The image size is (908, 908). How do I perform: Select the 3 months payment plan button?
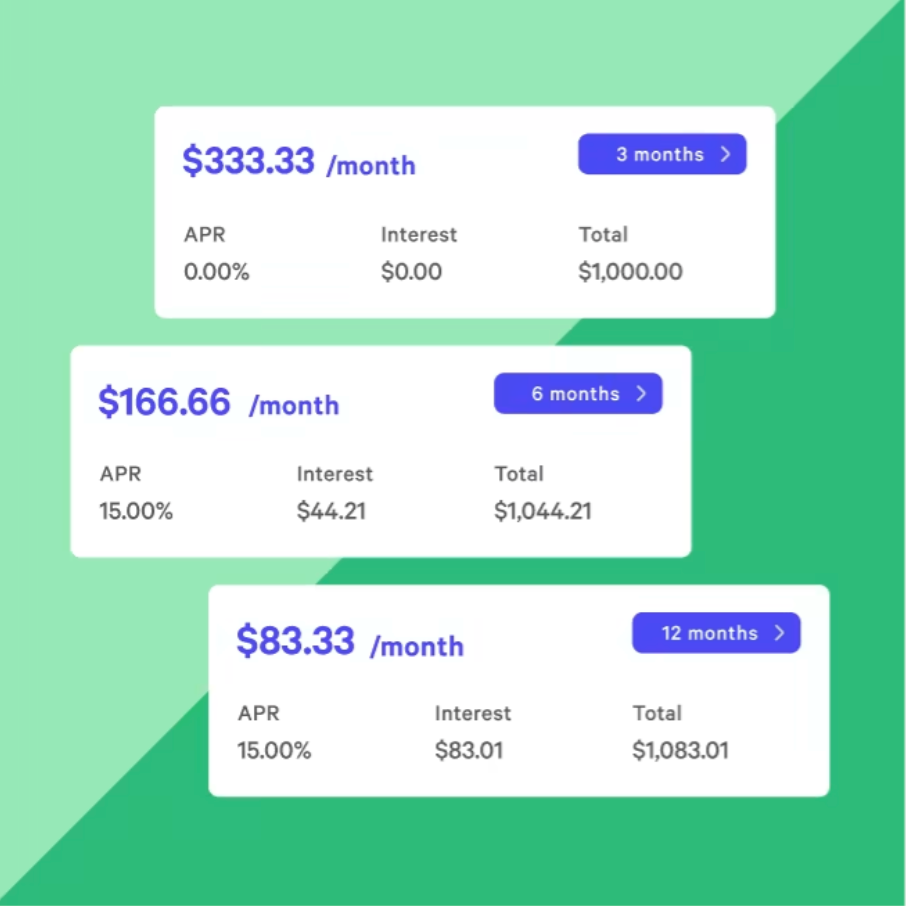(x=661, y=155)
